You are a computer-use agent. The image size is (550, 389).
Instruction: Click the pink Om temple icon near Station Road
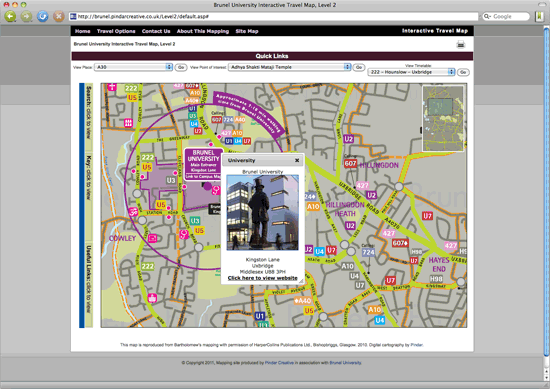tap(133, 212)
